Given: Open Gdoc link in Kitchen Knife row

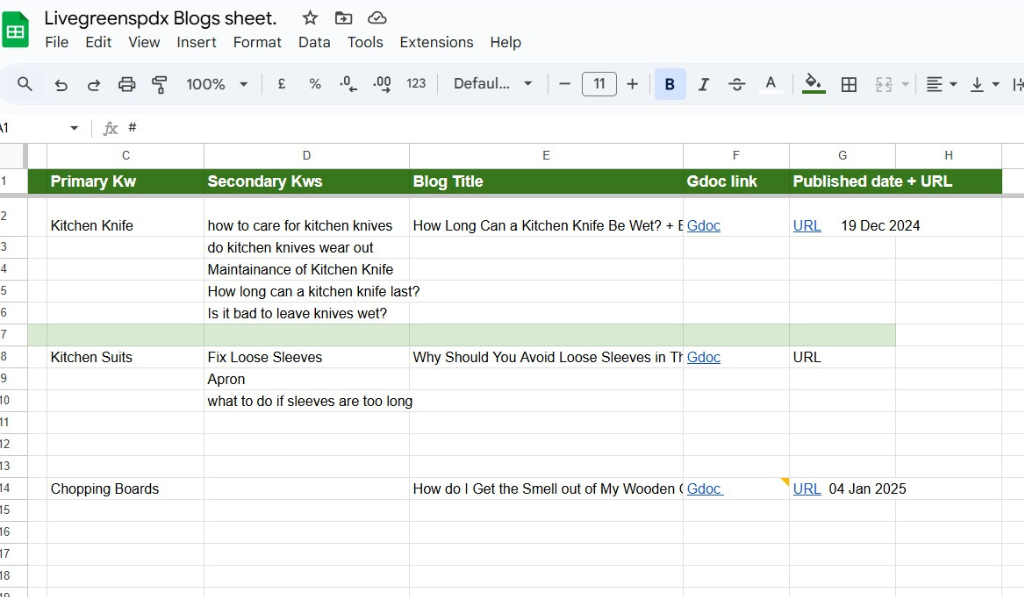Looking at the screenshot, I should pyautogui.click(x=703, y=226).
